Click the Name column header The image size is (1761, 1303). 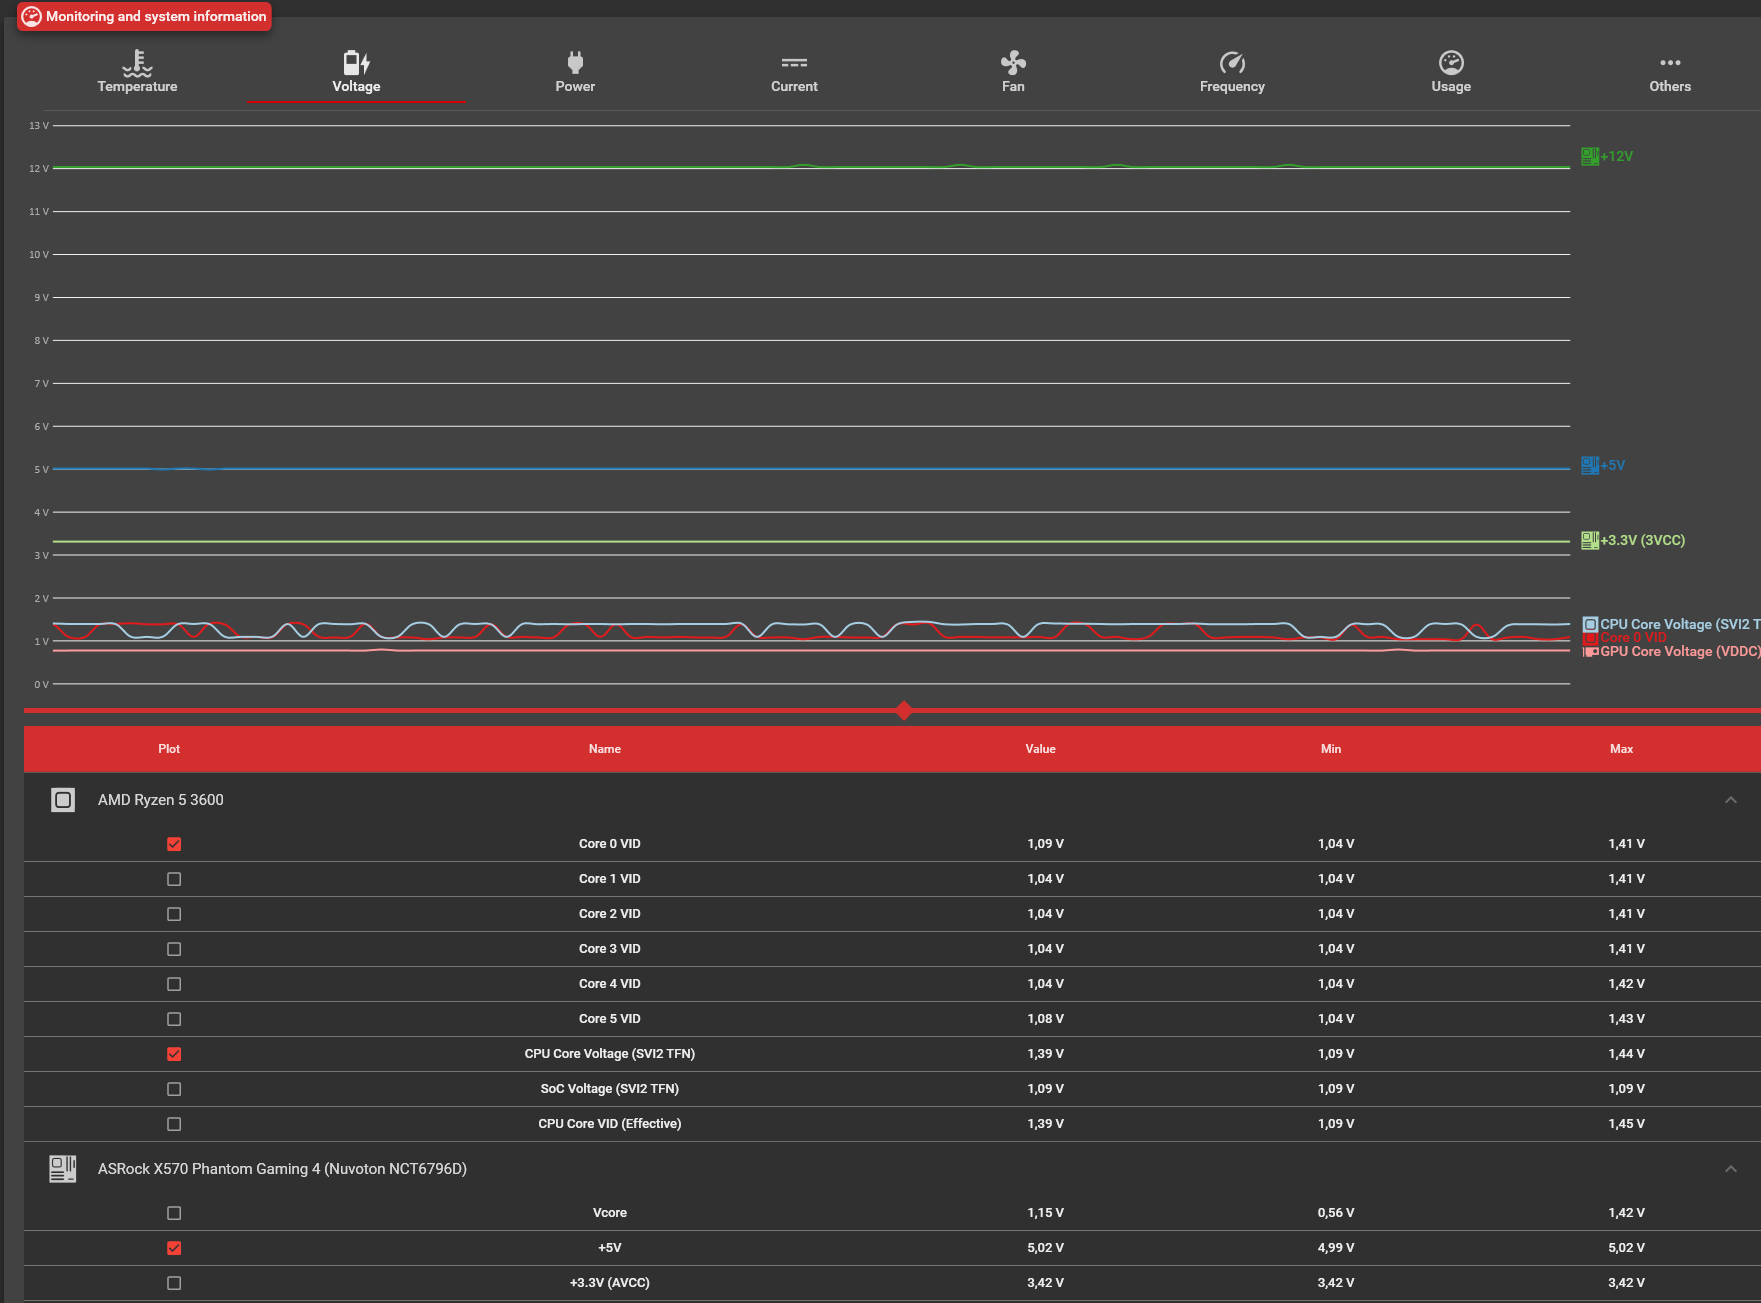click(x=605, y=749)
